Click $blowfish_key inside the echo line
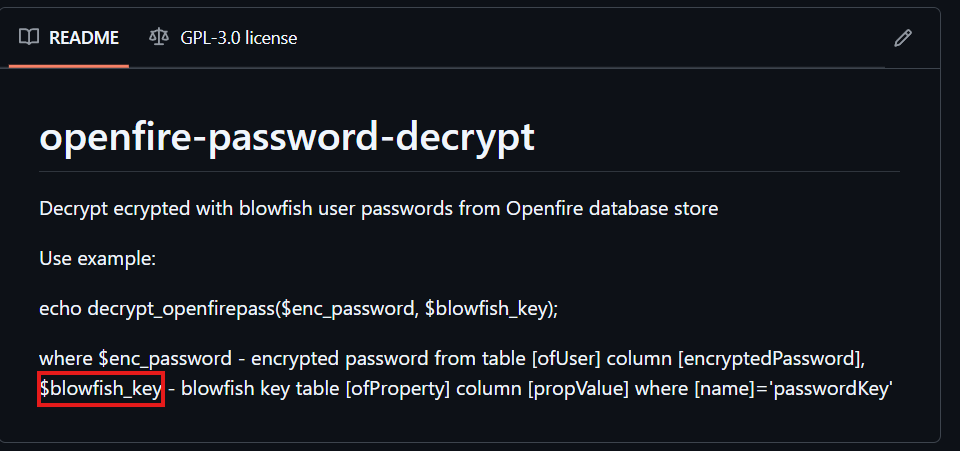This screenshot has height=451, width=960. (486, 309)
